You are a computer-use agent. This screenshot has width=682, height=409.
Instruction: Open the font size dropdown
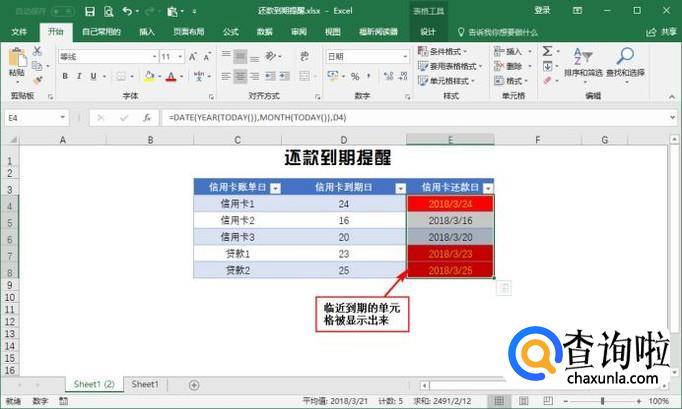point(180,57)
